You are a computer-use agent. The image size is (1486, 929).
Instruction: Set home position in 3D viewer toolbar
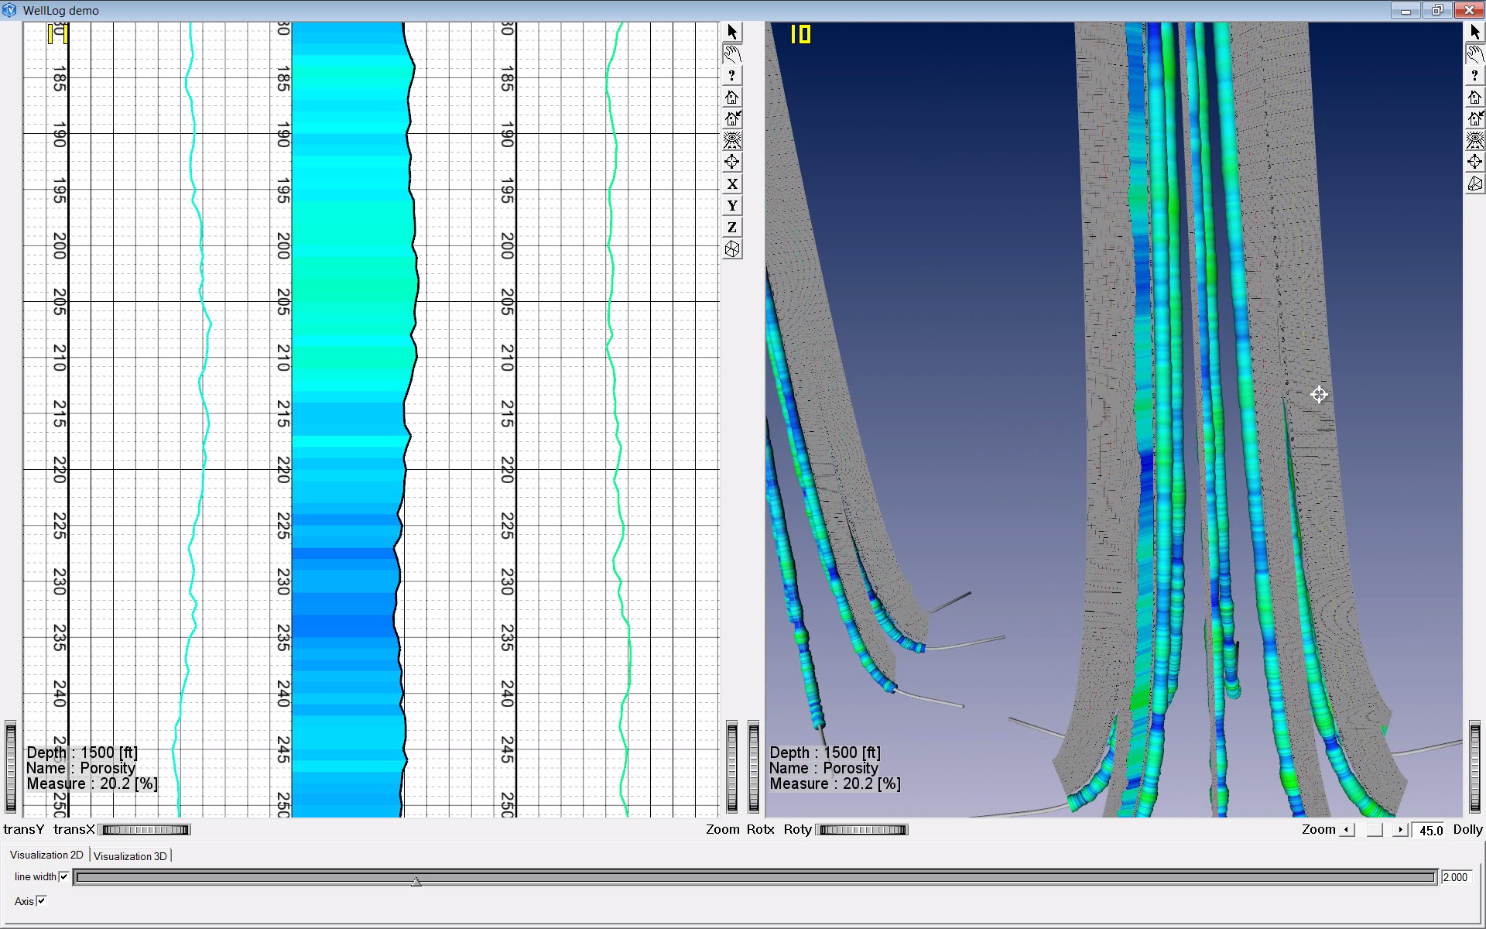tap(1475, 119)
